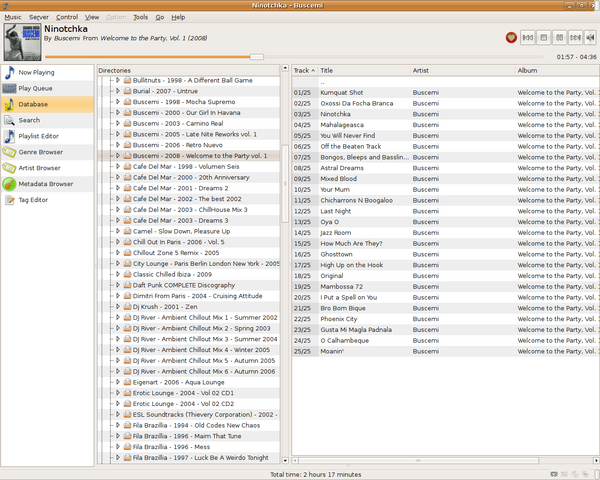
Task: Open the Tag Editor
Action: click(47, 200)
